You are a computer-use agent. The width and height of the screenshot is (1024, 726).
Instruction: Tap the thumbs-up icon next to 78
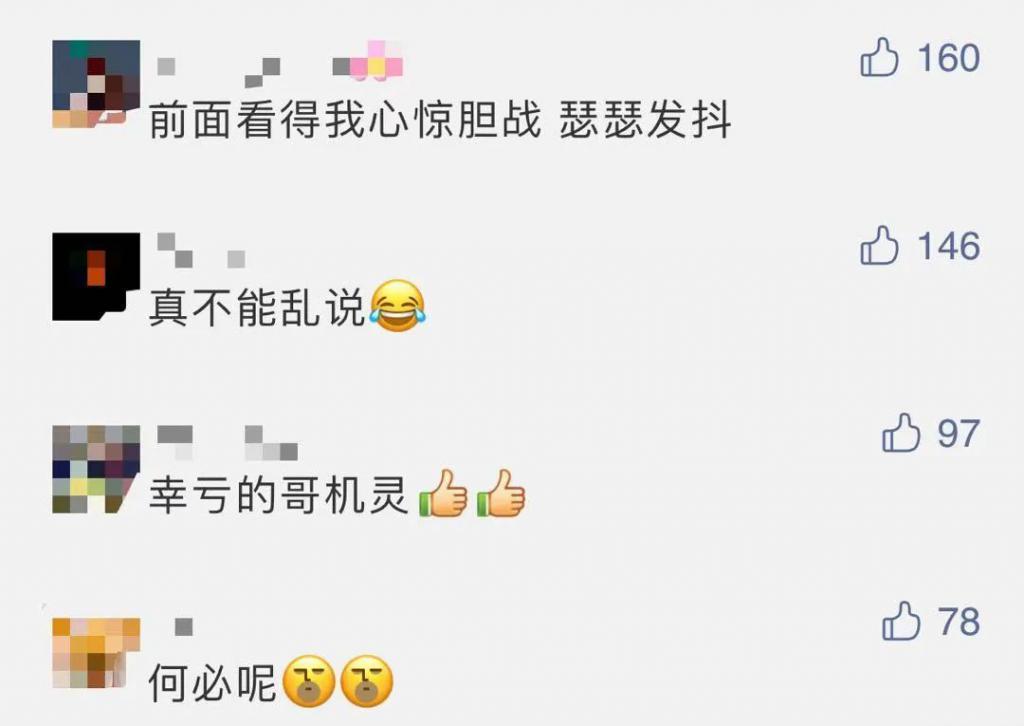(901, 620)
